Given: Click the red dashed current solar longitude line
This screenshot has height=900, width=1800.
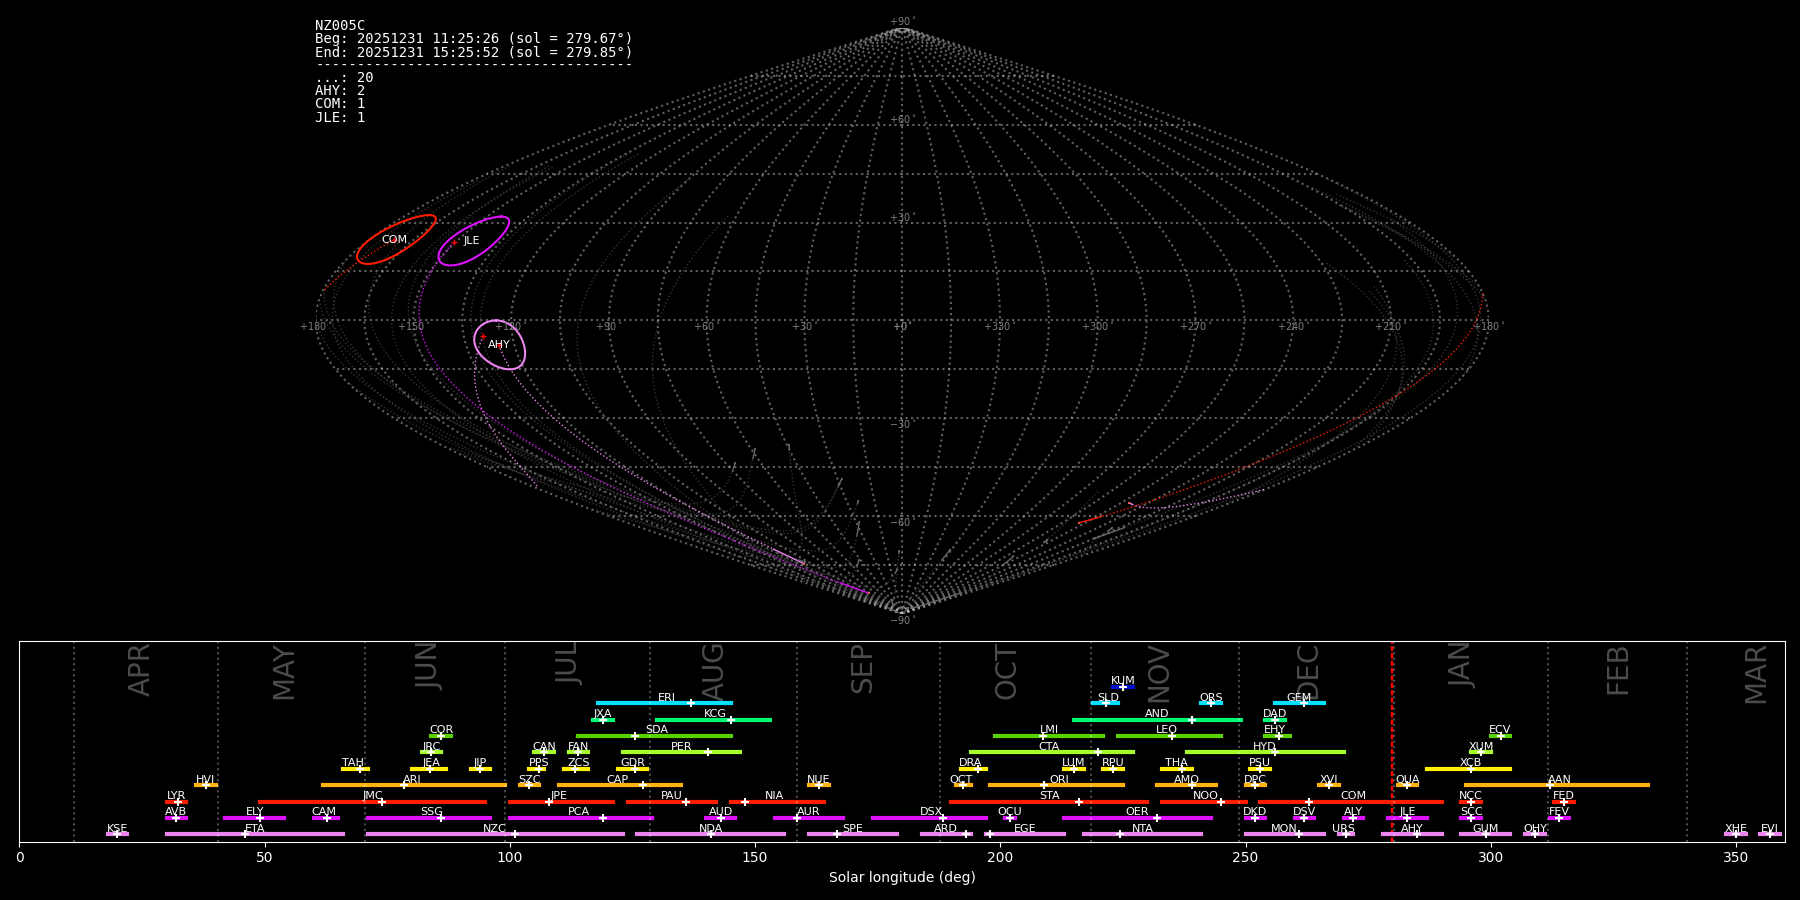Looking at the screenshot, I should pyautogui.click(x=1392, y=740).
